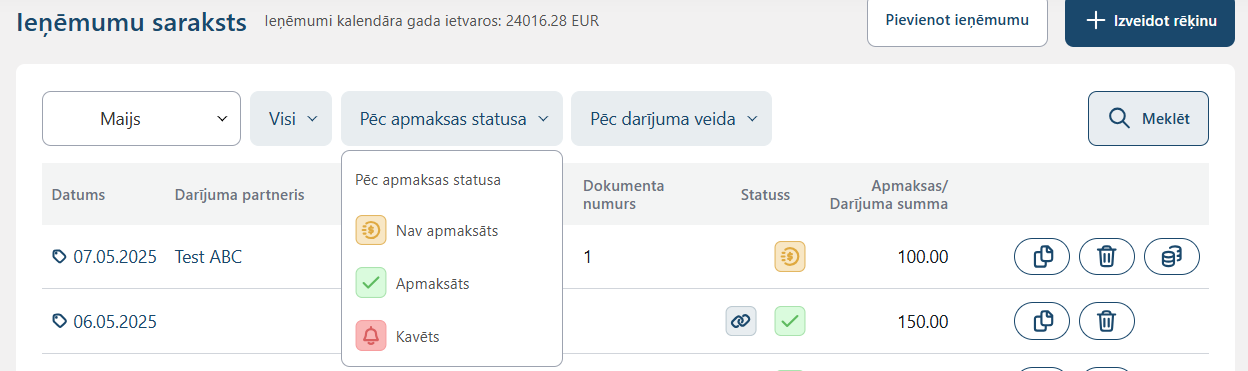Delete the Test ABC income entry
Viewport: 1248px width, 371px height.
click(1107, 257)
